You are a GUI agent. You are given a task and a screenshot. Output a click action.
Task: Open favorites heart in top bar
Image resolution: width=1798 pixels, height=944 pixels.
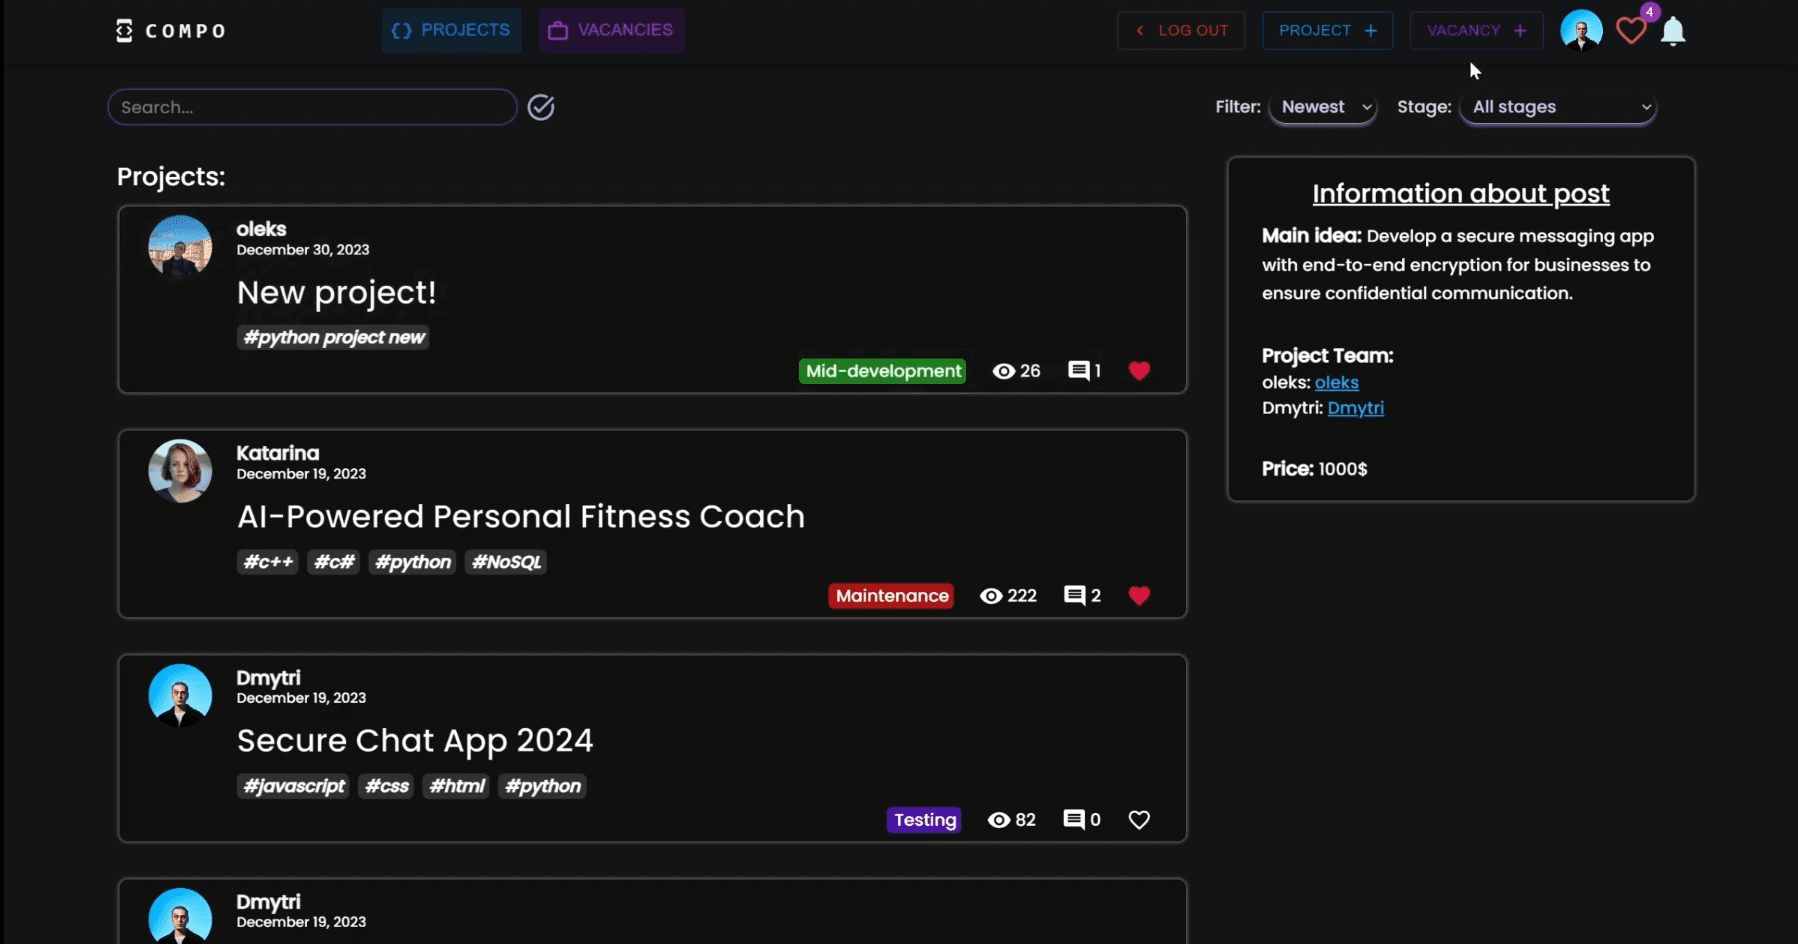pyautogui.click(x=1631, y=31)
